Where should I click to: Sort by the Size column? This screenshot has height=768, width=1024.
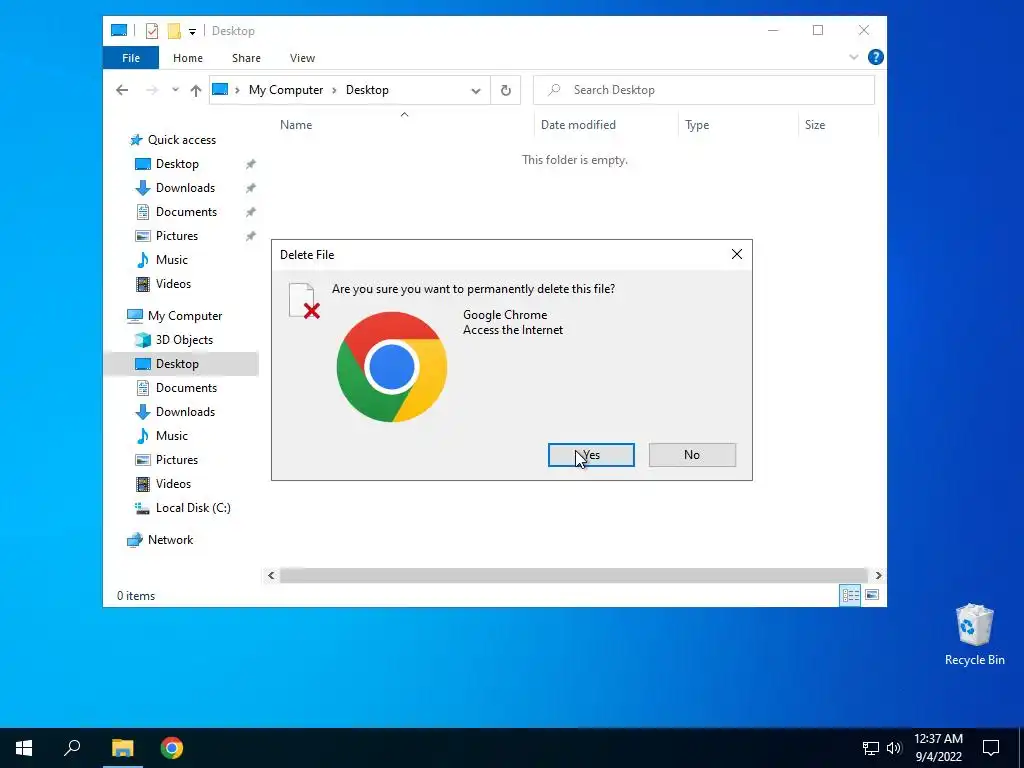click(814, 125)
